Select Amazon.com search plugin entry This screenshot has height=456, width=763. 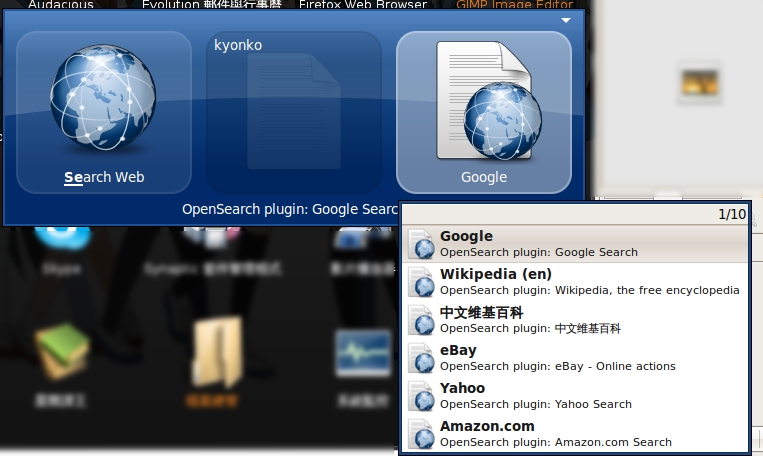pos(574,433)
